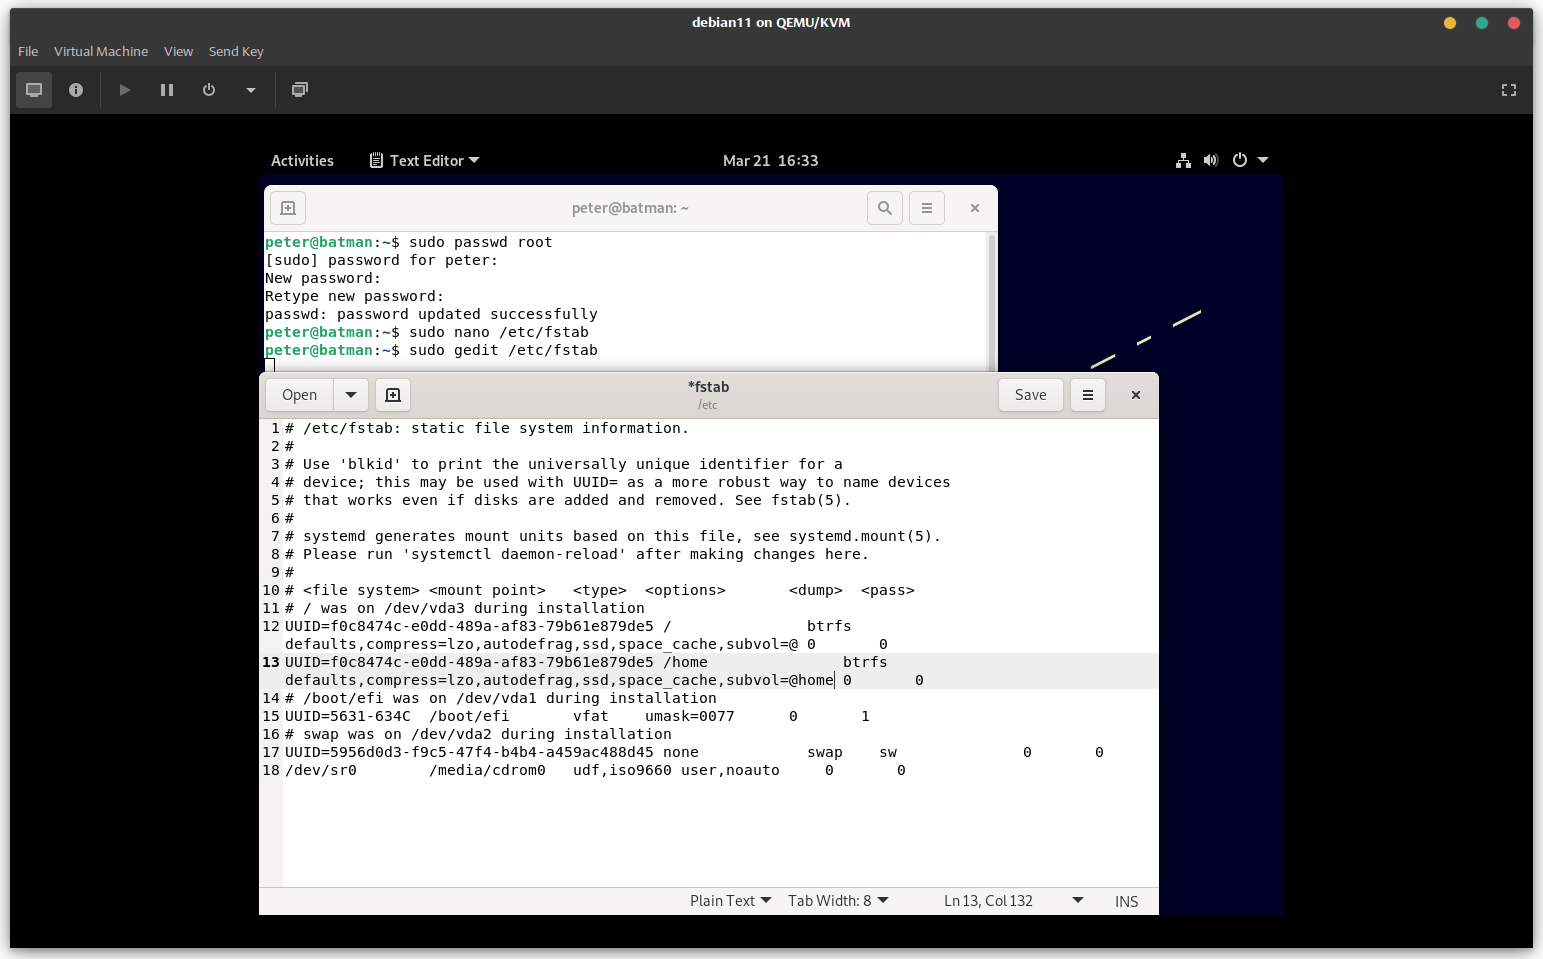
Task: Click 'subvol=@home' option text on line 13
Action: (x=780, y=680)
